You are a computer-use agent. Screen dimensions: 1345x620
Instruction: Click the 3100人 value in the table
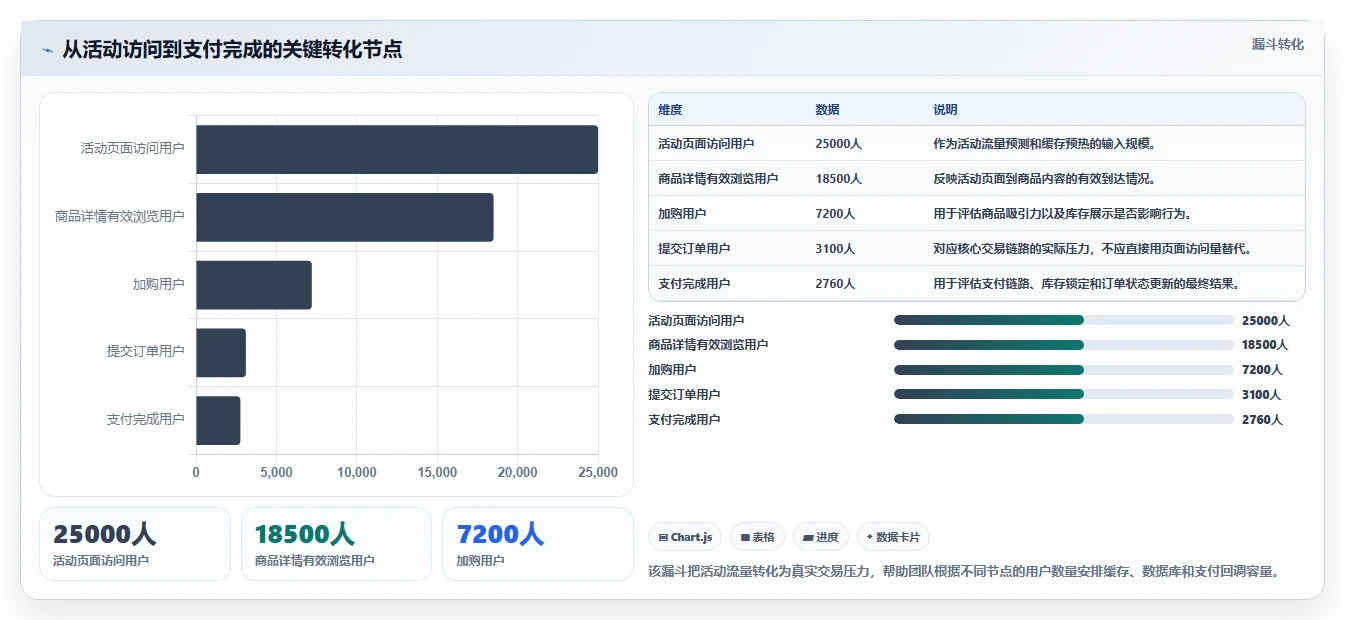coord(835,249)
